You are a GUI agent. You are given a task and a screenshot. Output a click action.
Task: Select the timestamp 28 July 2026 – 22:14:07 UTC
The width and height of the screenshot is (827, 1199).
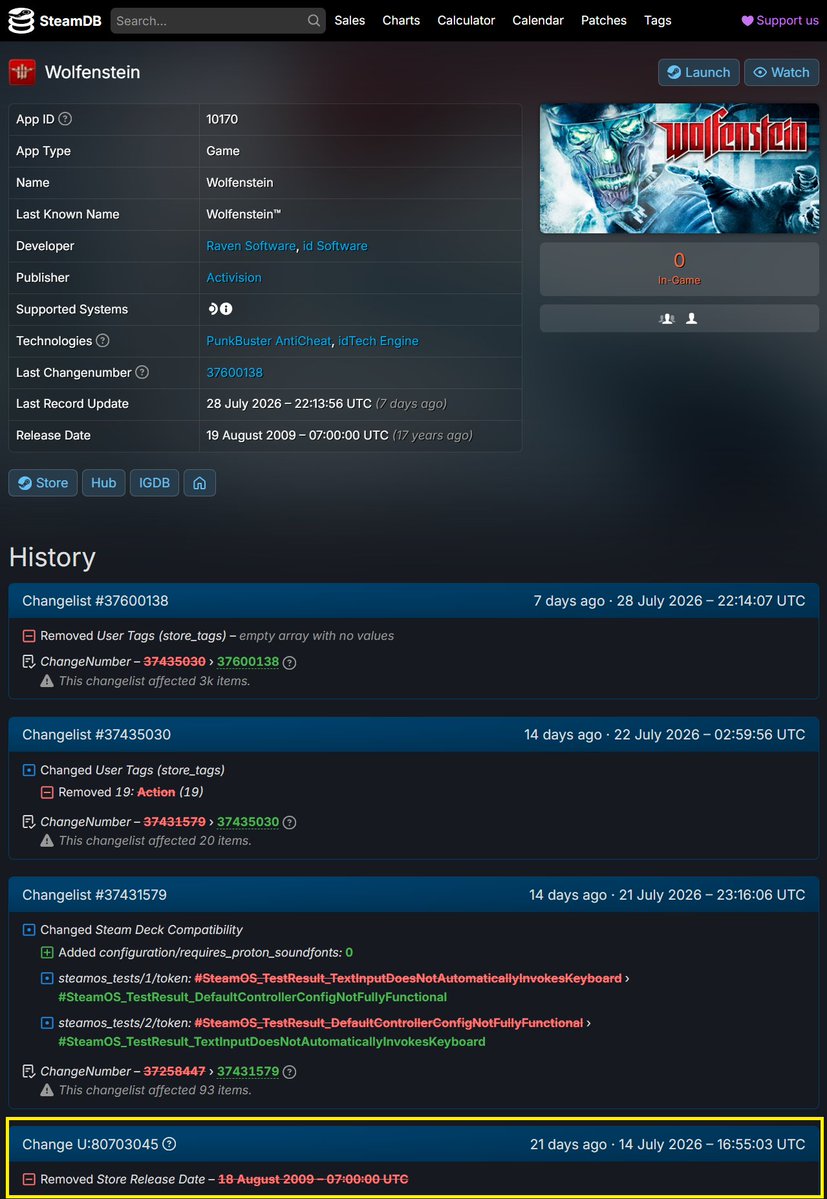click(711, 601)
